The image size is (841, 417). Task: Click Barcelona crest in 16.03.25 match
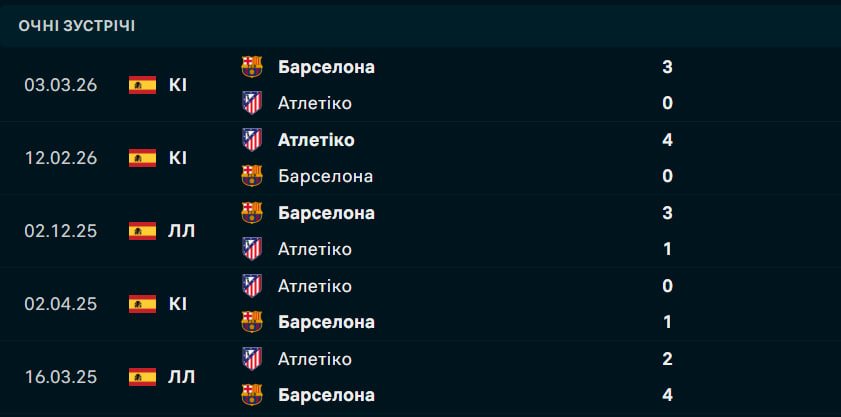pos(252,395)
